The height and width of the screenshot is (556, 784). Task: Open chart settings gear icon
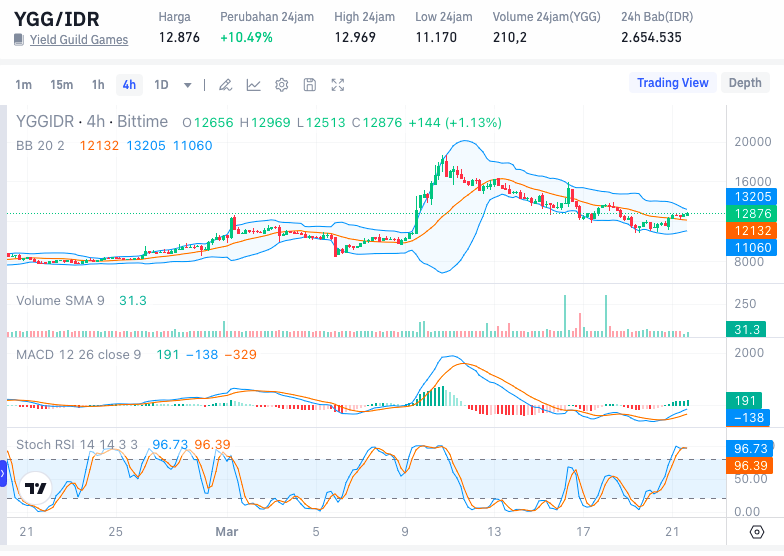pyautogui.click(x=282, y=85)
